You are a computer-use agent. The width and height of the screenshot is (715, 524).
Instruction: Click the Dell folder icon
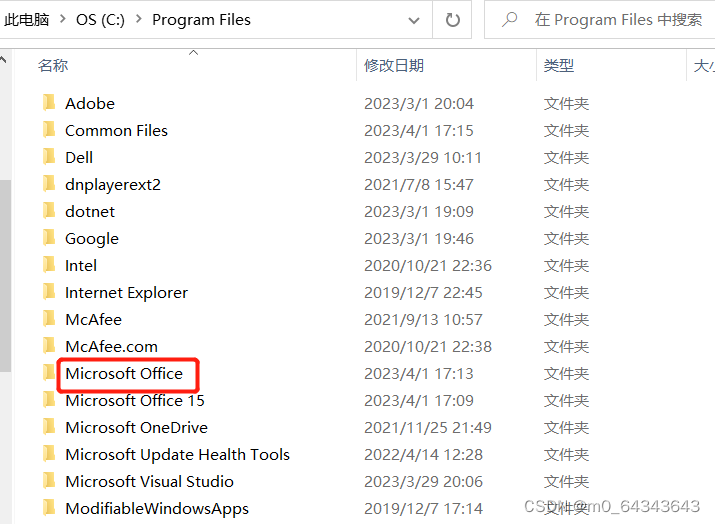49,156
